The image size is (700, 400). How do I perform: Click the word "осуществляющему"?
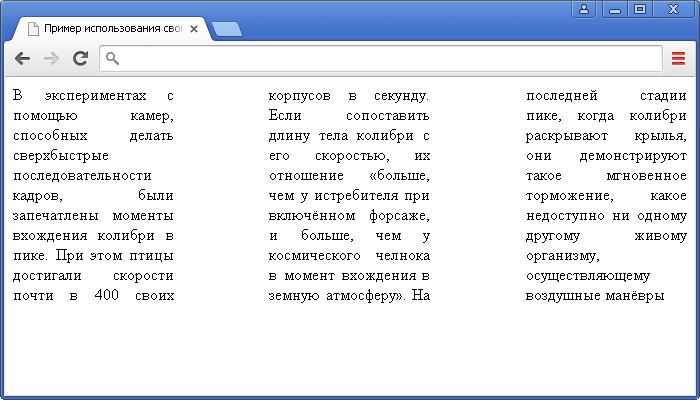coord(588,276)
